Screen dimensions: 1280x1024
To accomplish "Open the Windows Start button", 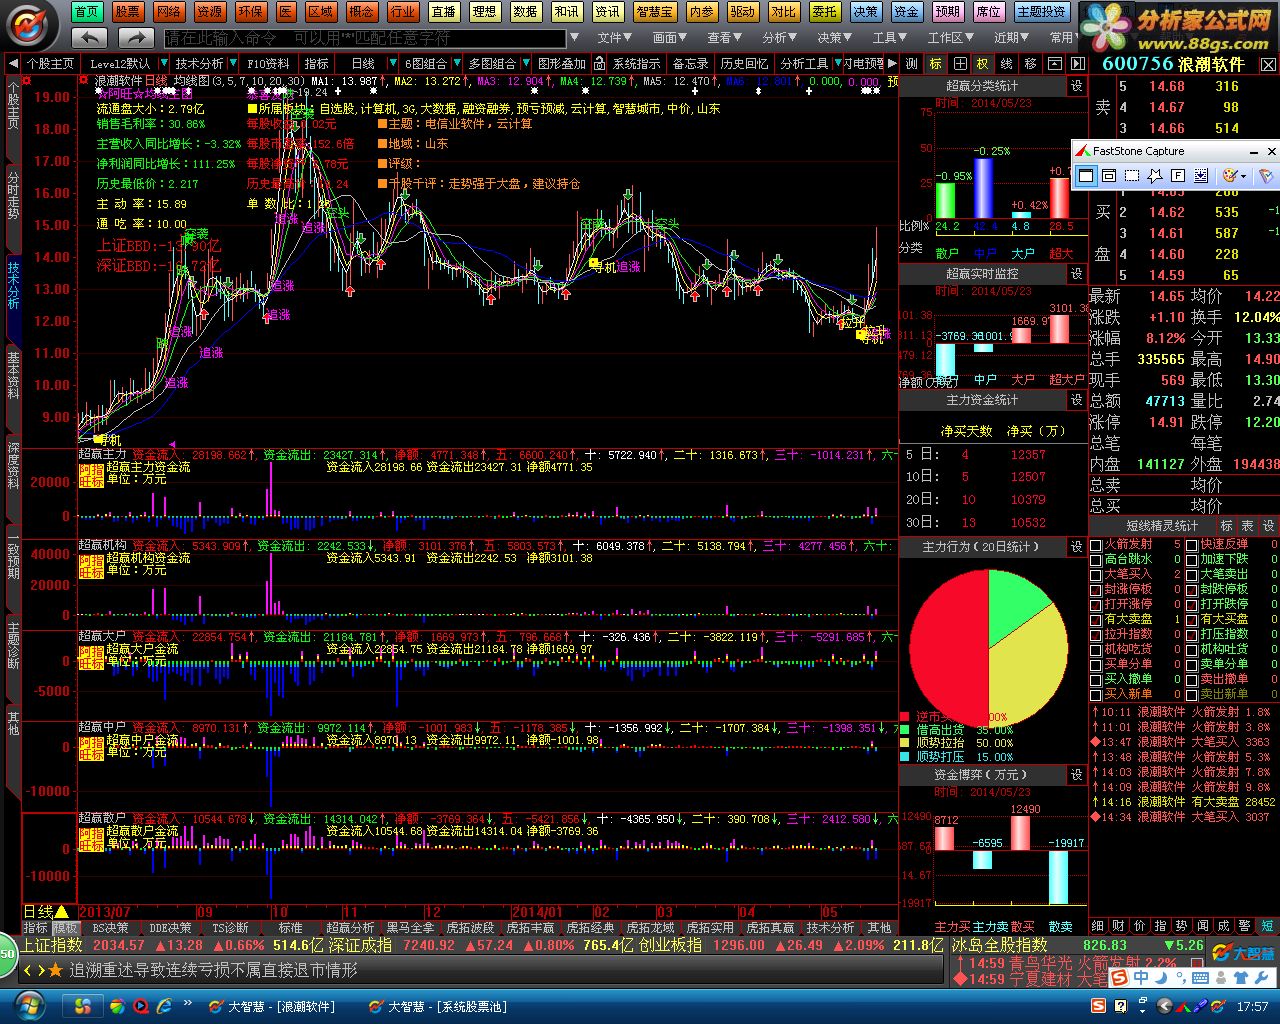I will click(29, 1005).
